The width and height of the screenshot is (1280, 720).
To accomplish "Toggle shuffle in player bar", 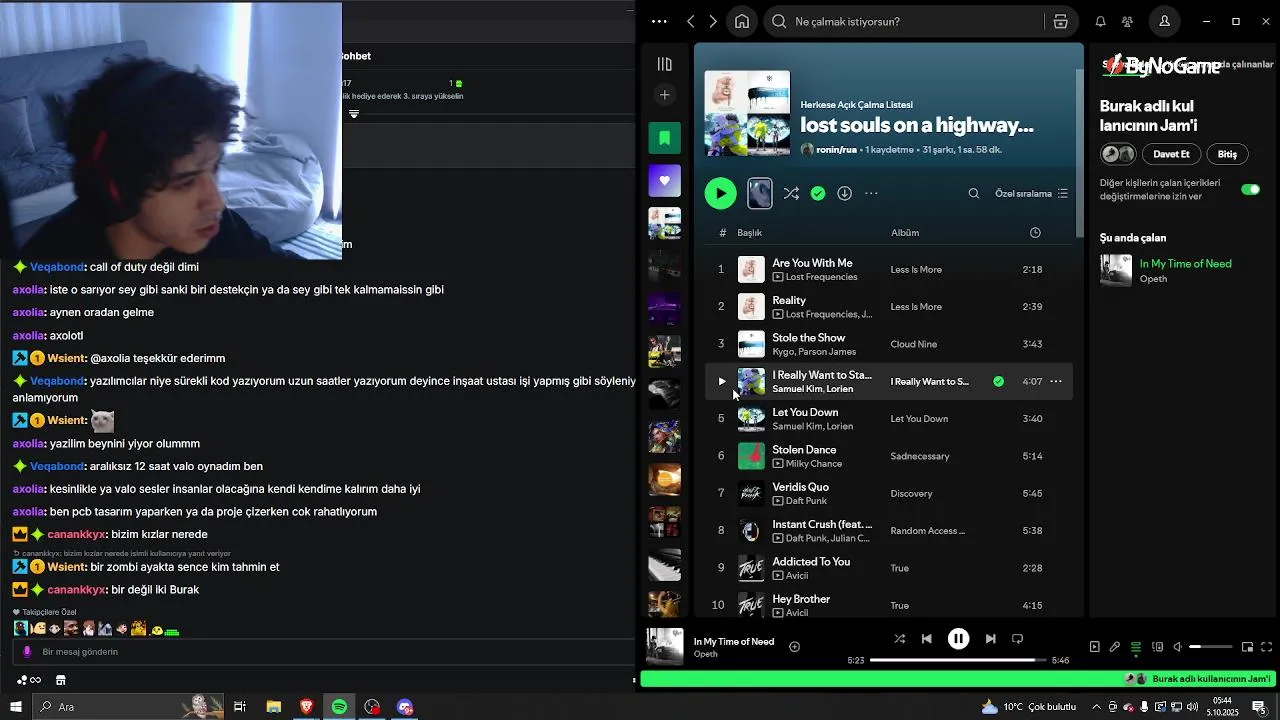I will click(899, 639).
